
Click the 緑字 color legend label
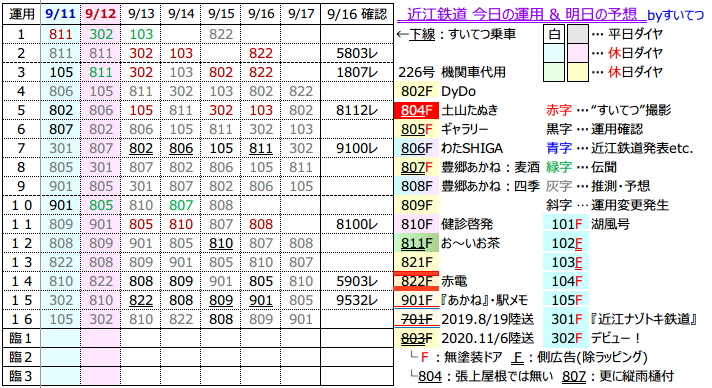tap(559, 167)
